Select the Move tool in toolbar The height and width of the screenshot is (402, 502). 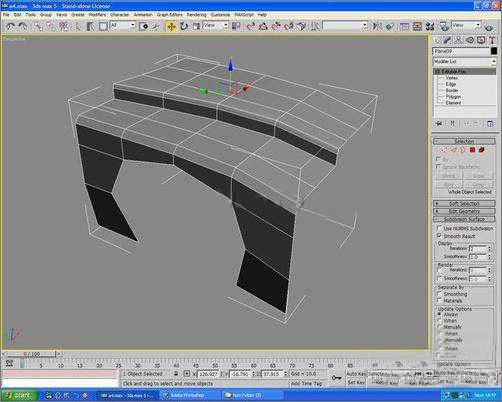pyautogui.click(x=171, y=26)
